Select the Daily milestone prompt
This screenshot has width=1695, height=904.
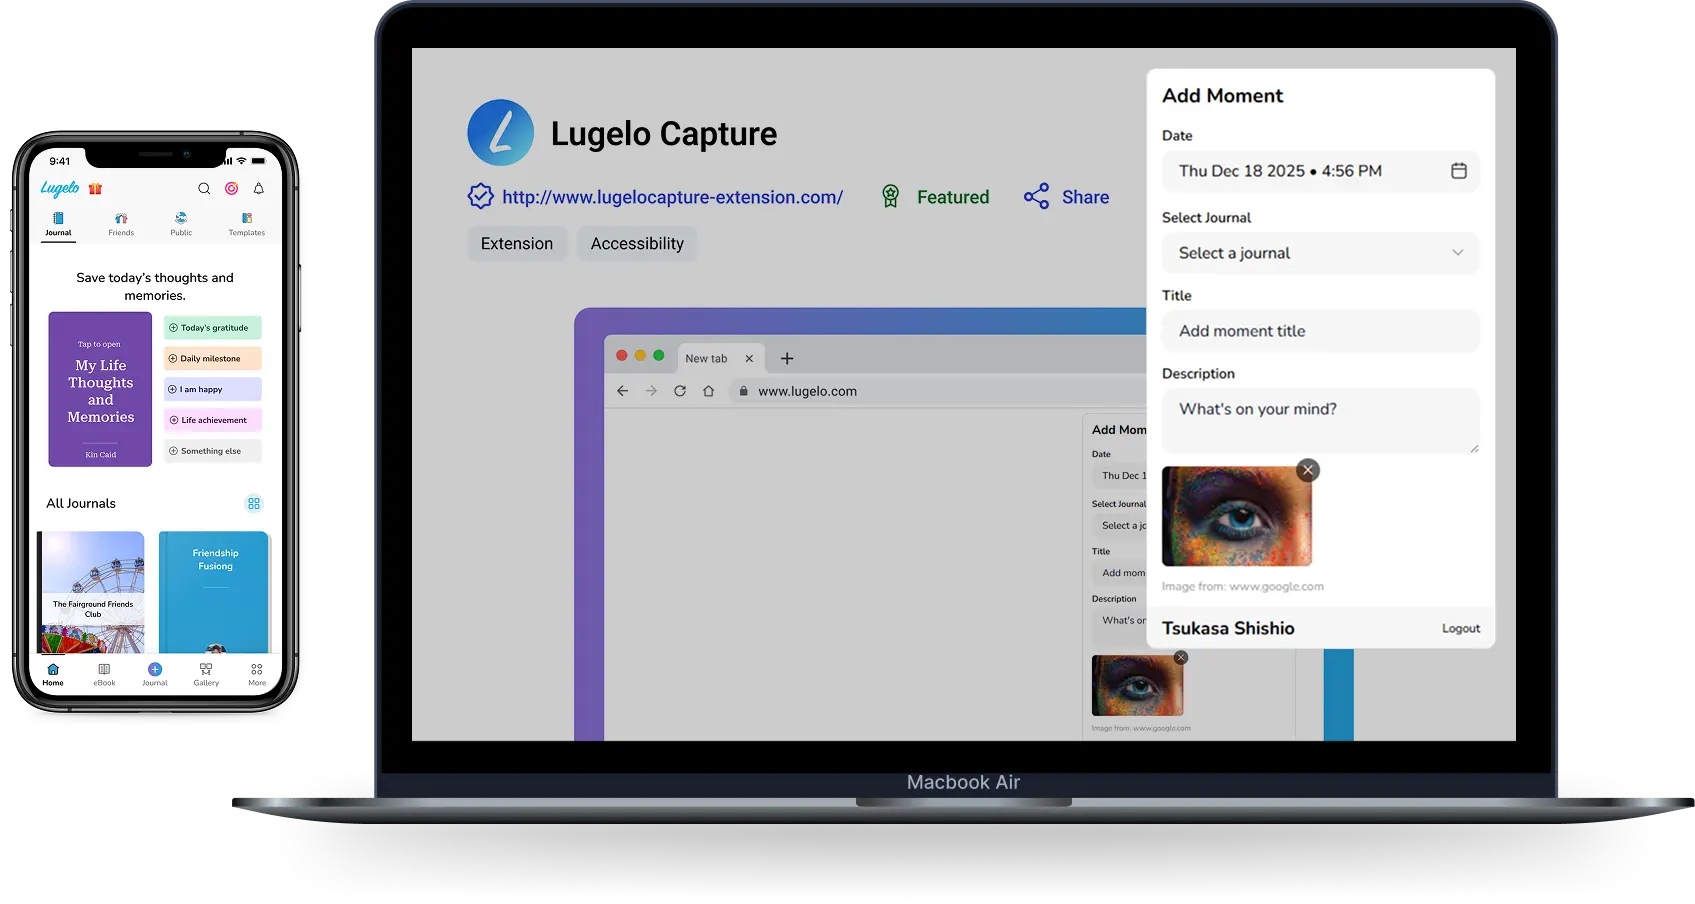pos(213,359)
